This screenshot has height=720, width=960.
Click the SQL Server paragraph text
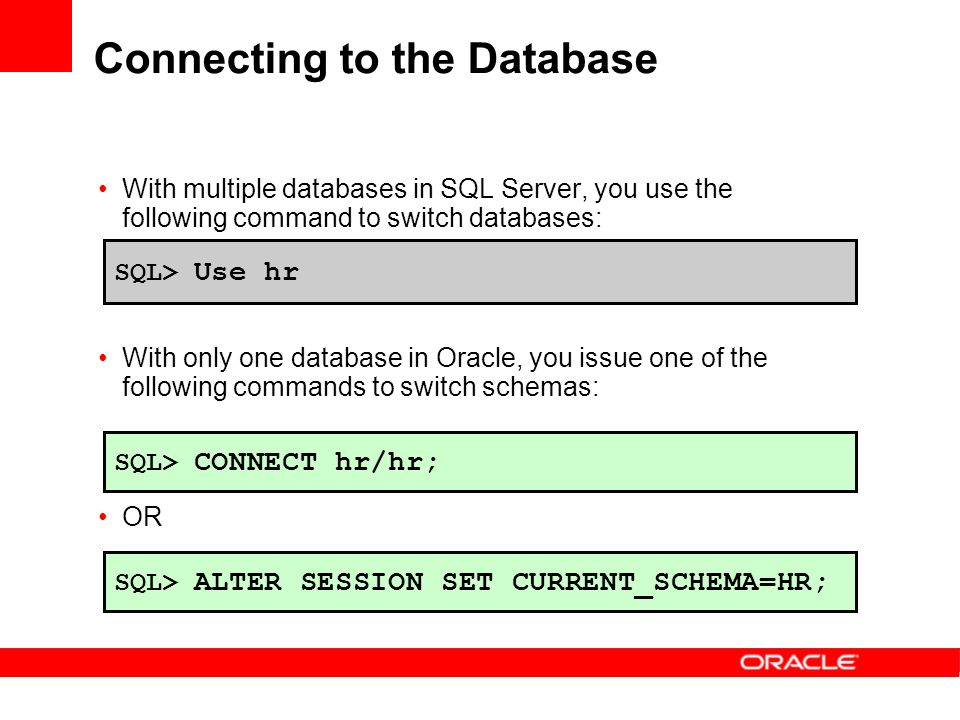[427, 203]
